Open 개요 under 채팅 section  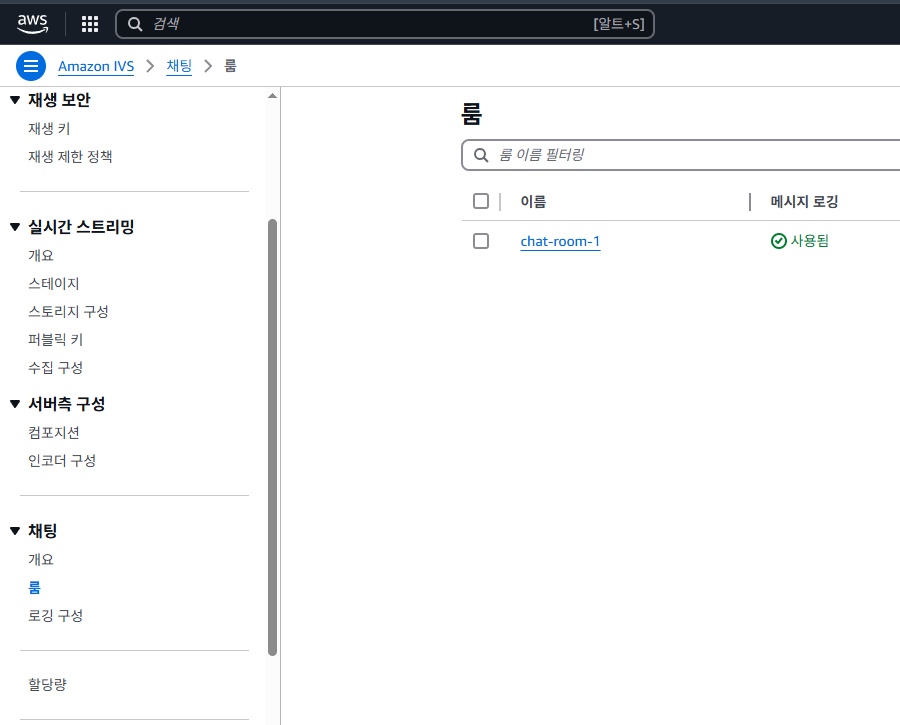[x=41, y=560]
